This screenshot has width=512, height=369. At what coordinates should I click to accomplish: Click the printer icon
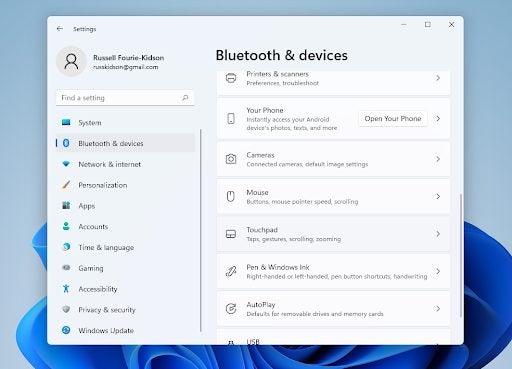click(x=231, y=78)
